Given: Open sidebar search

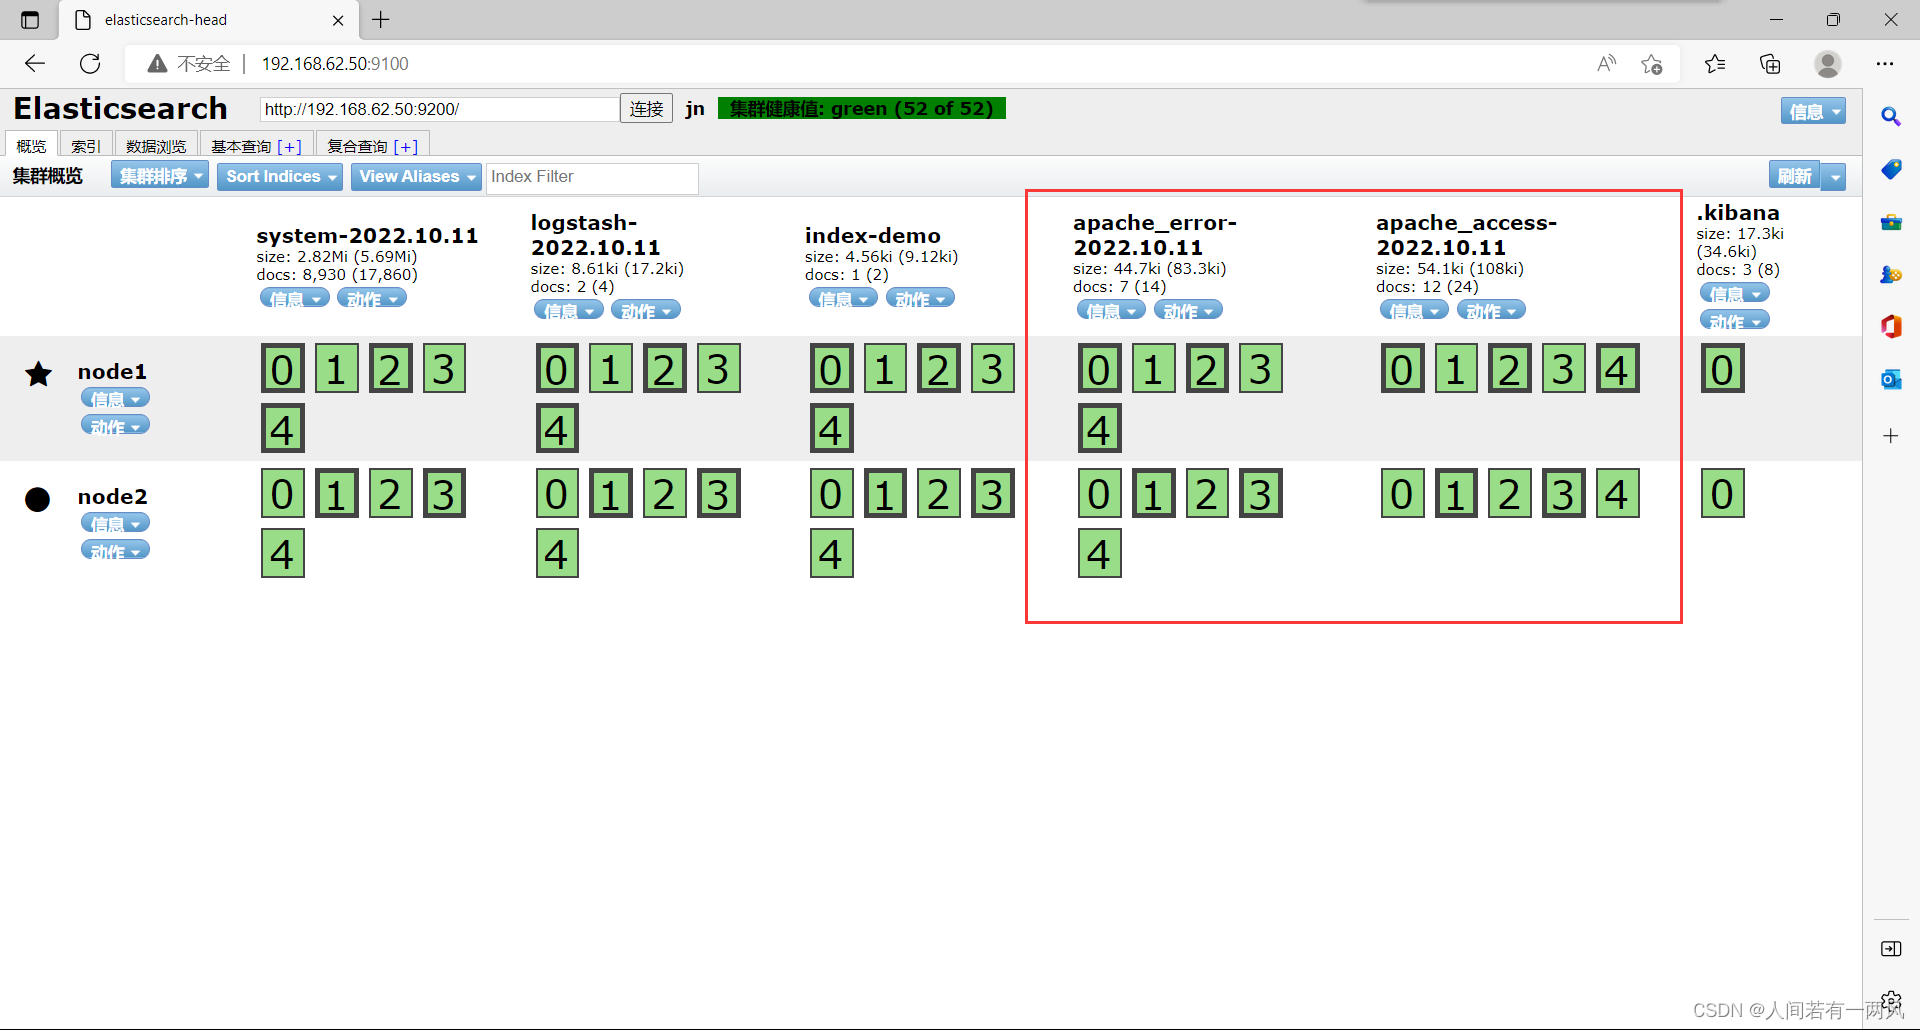Looking at the screenshot, I should click(x=1891, y=117).
